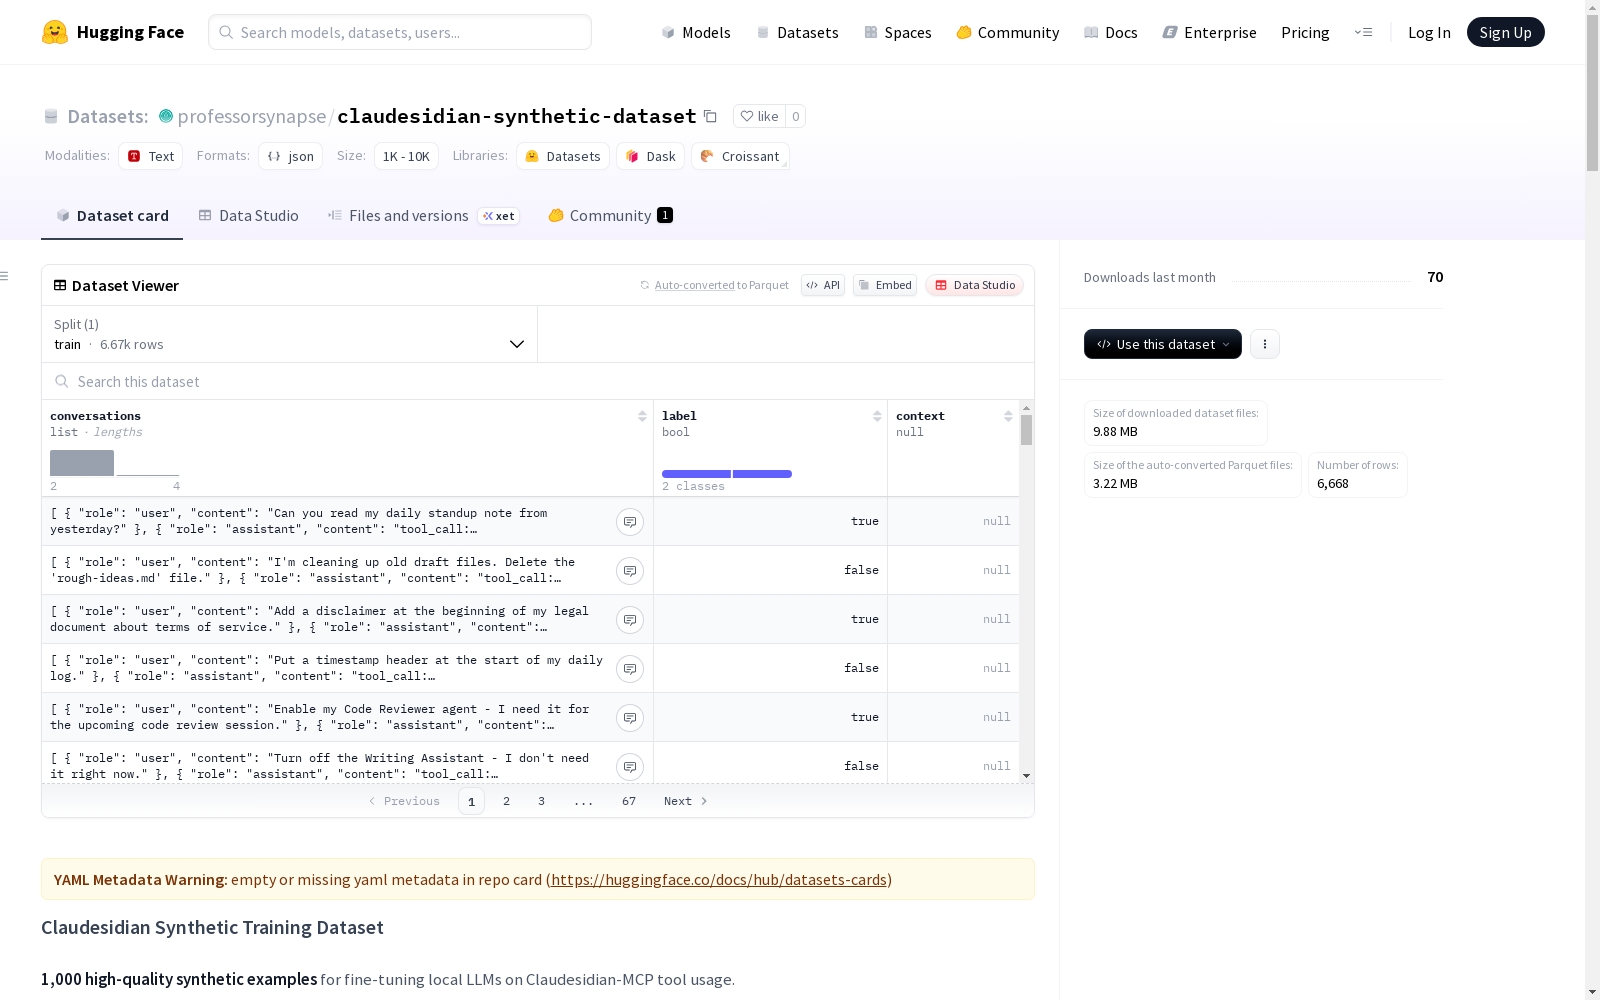The height and width of the screenshot is (1000, 1600).
Task: Open the more navigation menu icon
Action: pyautogui.click(x=1363, y=32)
